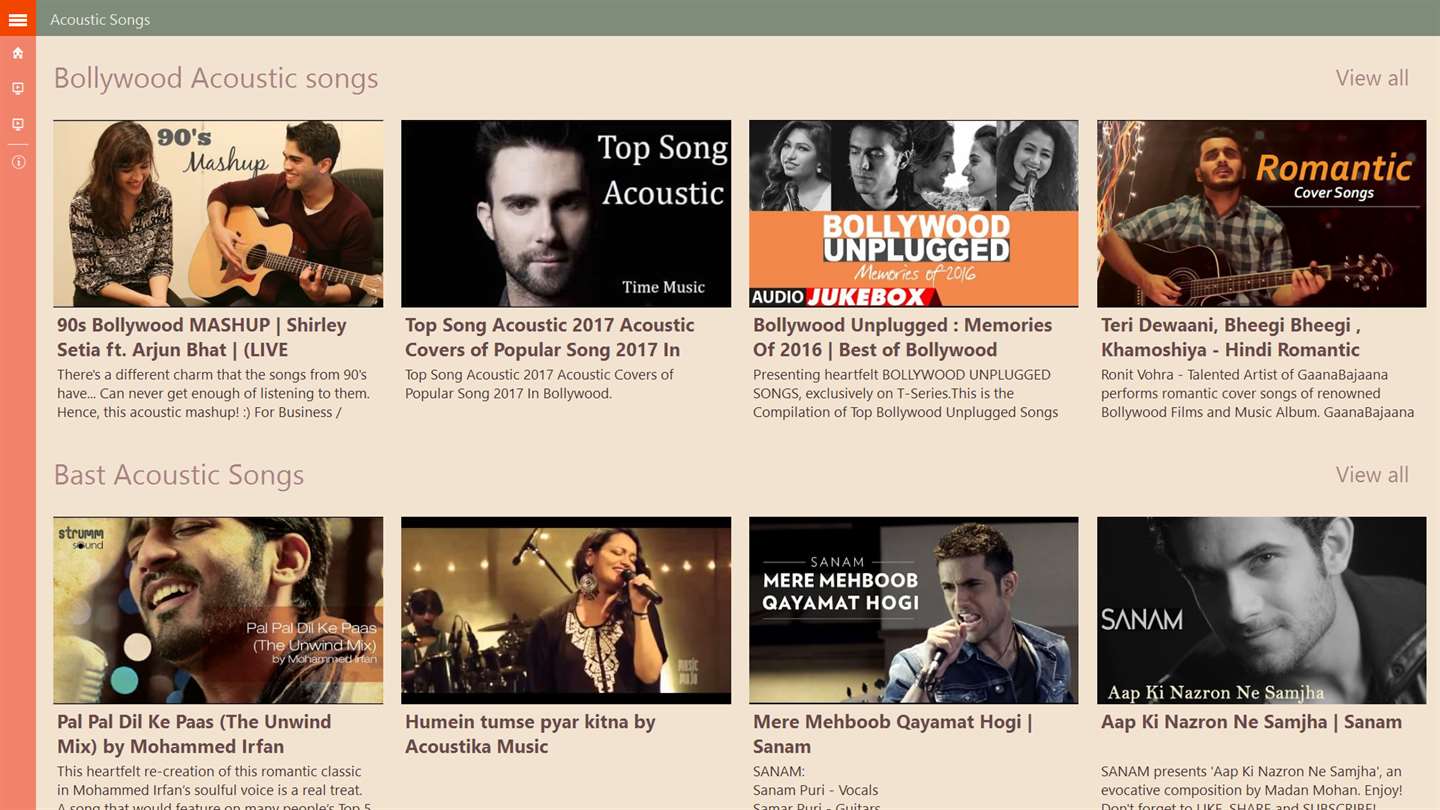The width and height of the screenshot is (1440, 810).
Task: Click description 'Sanam Puri - Vocals'
Action: coord(815,790)
